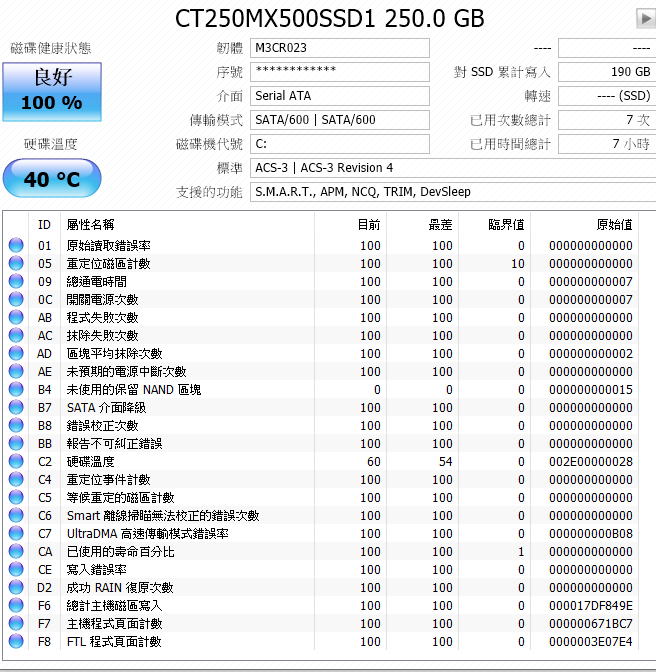Click the rotation rate ---- (SSD) field
The height and width of the screenshot is (672, 656).
point(607,96)
